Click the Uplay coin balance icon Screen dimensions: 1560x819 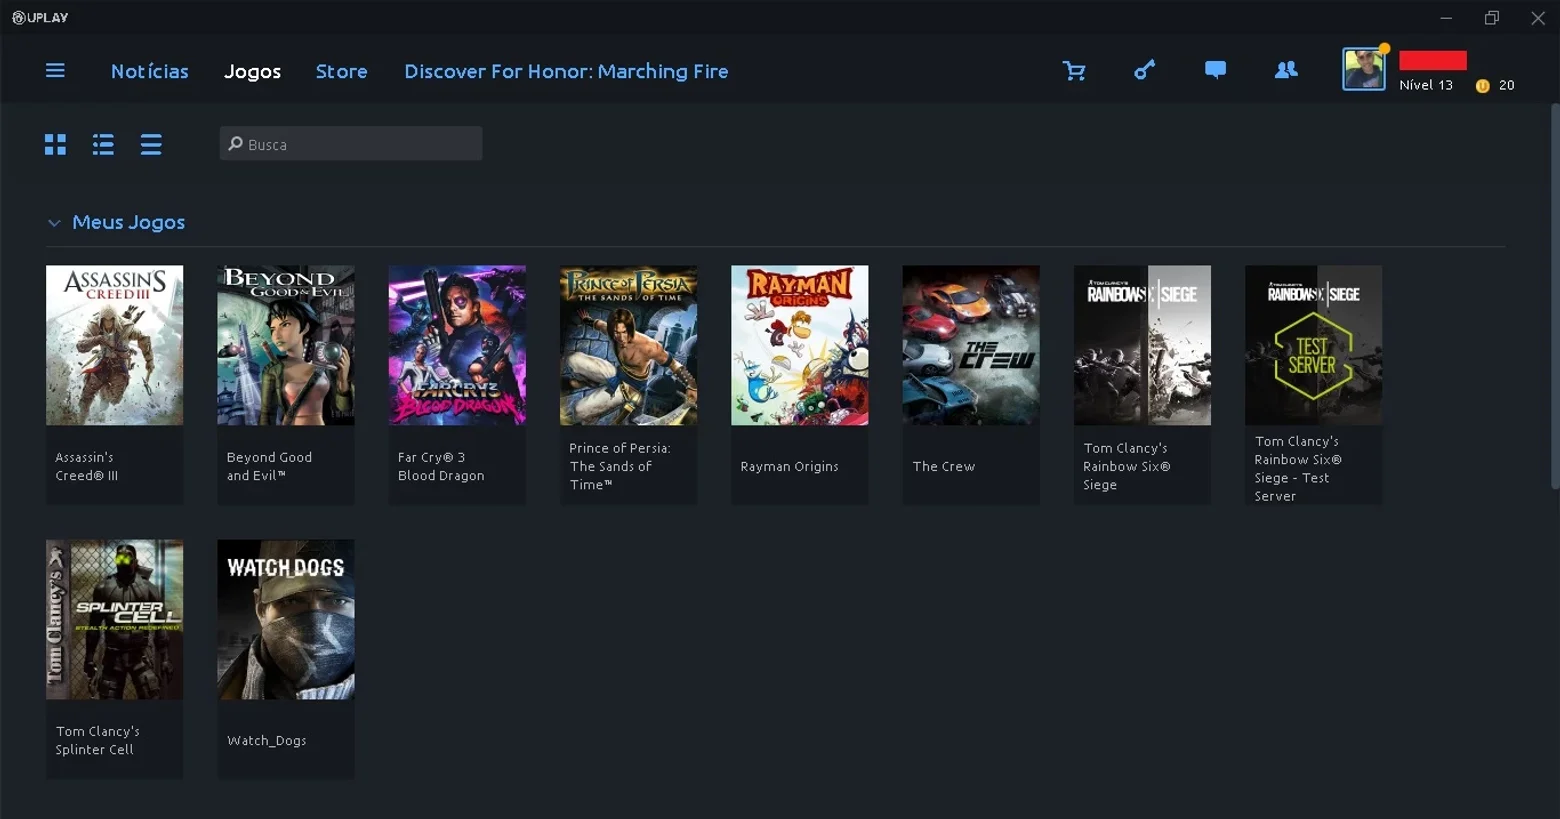click(x=1482, y=86)
